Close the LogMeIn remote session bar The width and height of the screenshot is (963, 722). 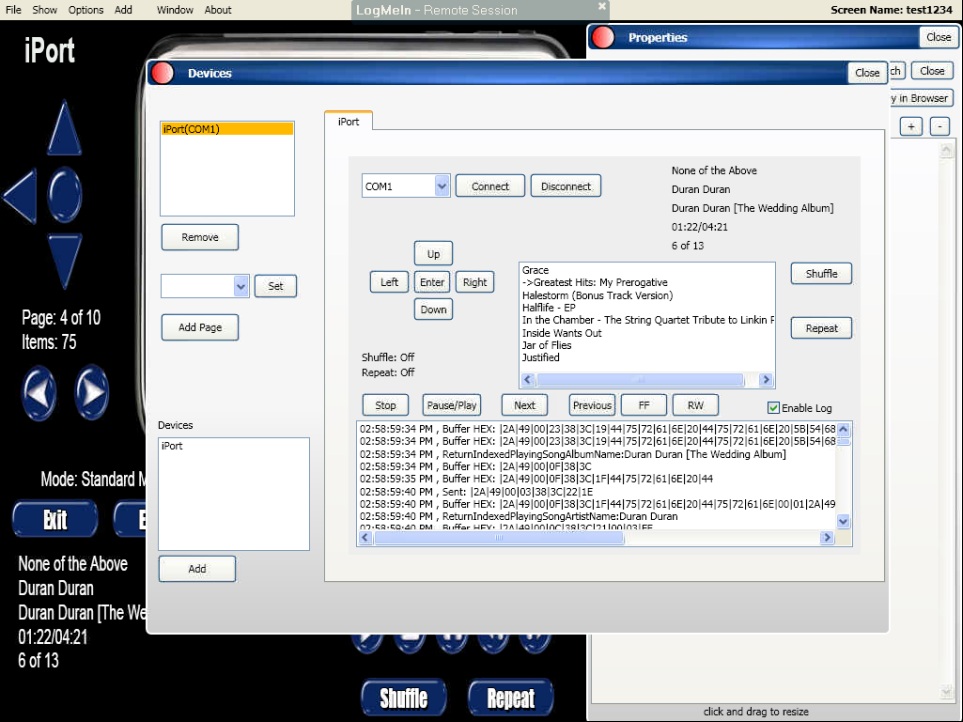602,6
